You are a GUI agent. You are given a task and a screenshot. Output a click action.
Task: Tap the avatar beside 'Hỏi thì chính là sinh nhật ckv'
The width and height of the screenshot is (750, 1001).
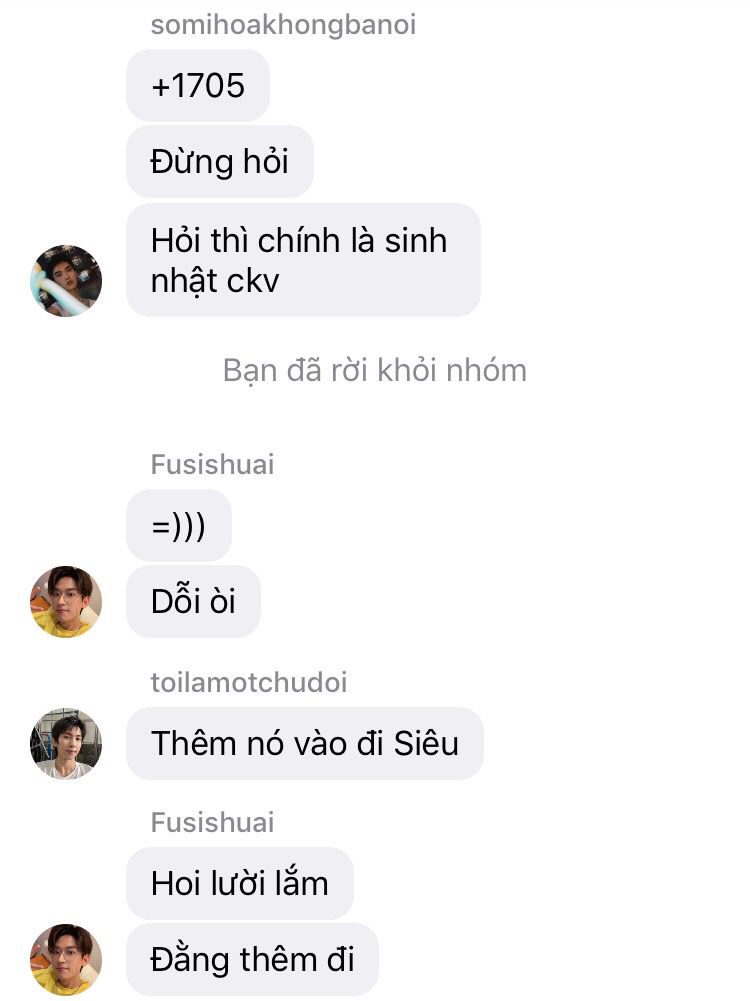(x=66, y=280)
